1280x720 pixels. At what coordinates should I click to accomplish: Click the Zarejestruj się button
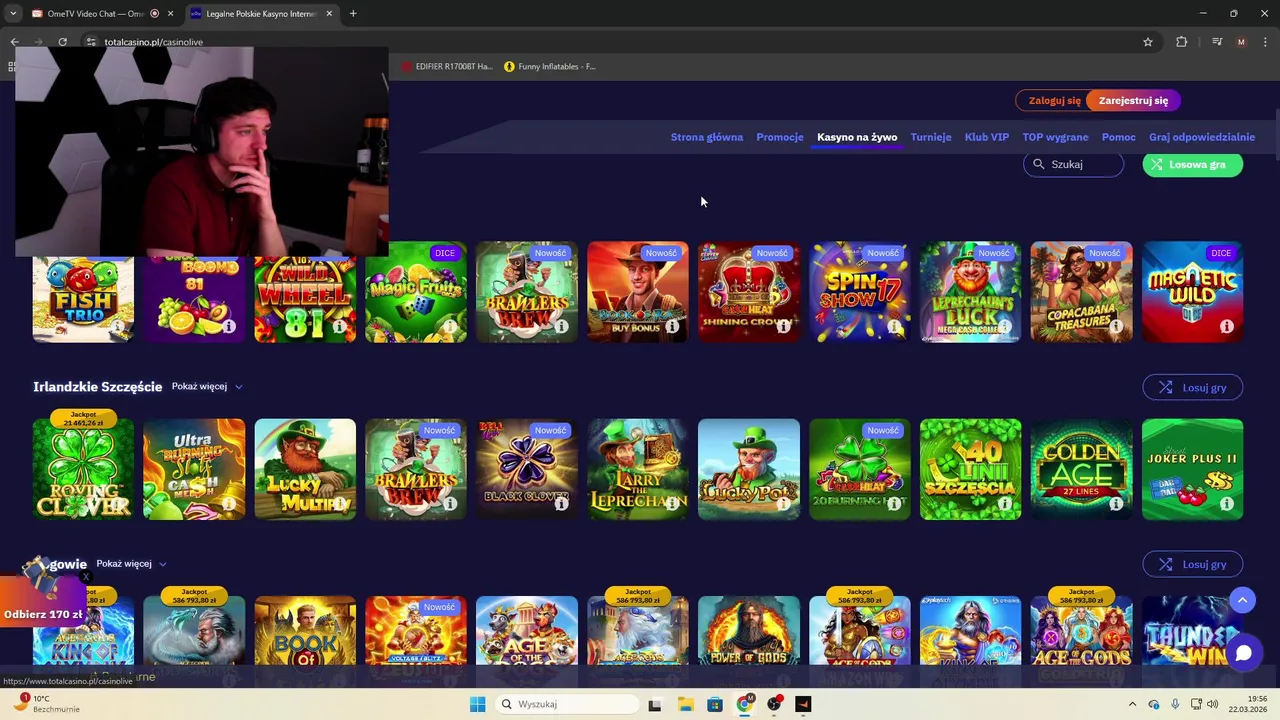point(1133,100)
